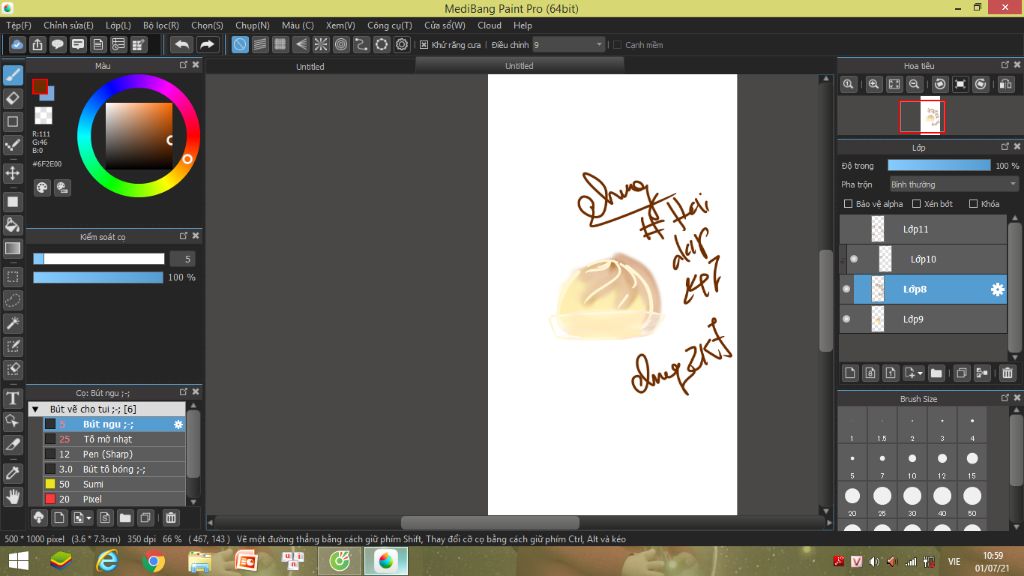Screen dimensions: 1024x576
Task: Select the Pen (Sharp) brush
Action: [114, 455]
